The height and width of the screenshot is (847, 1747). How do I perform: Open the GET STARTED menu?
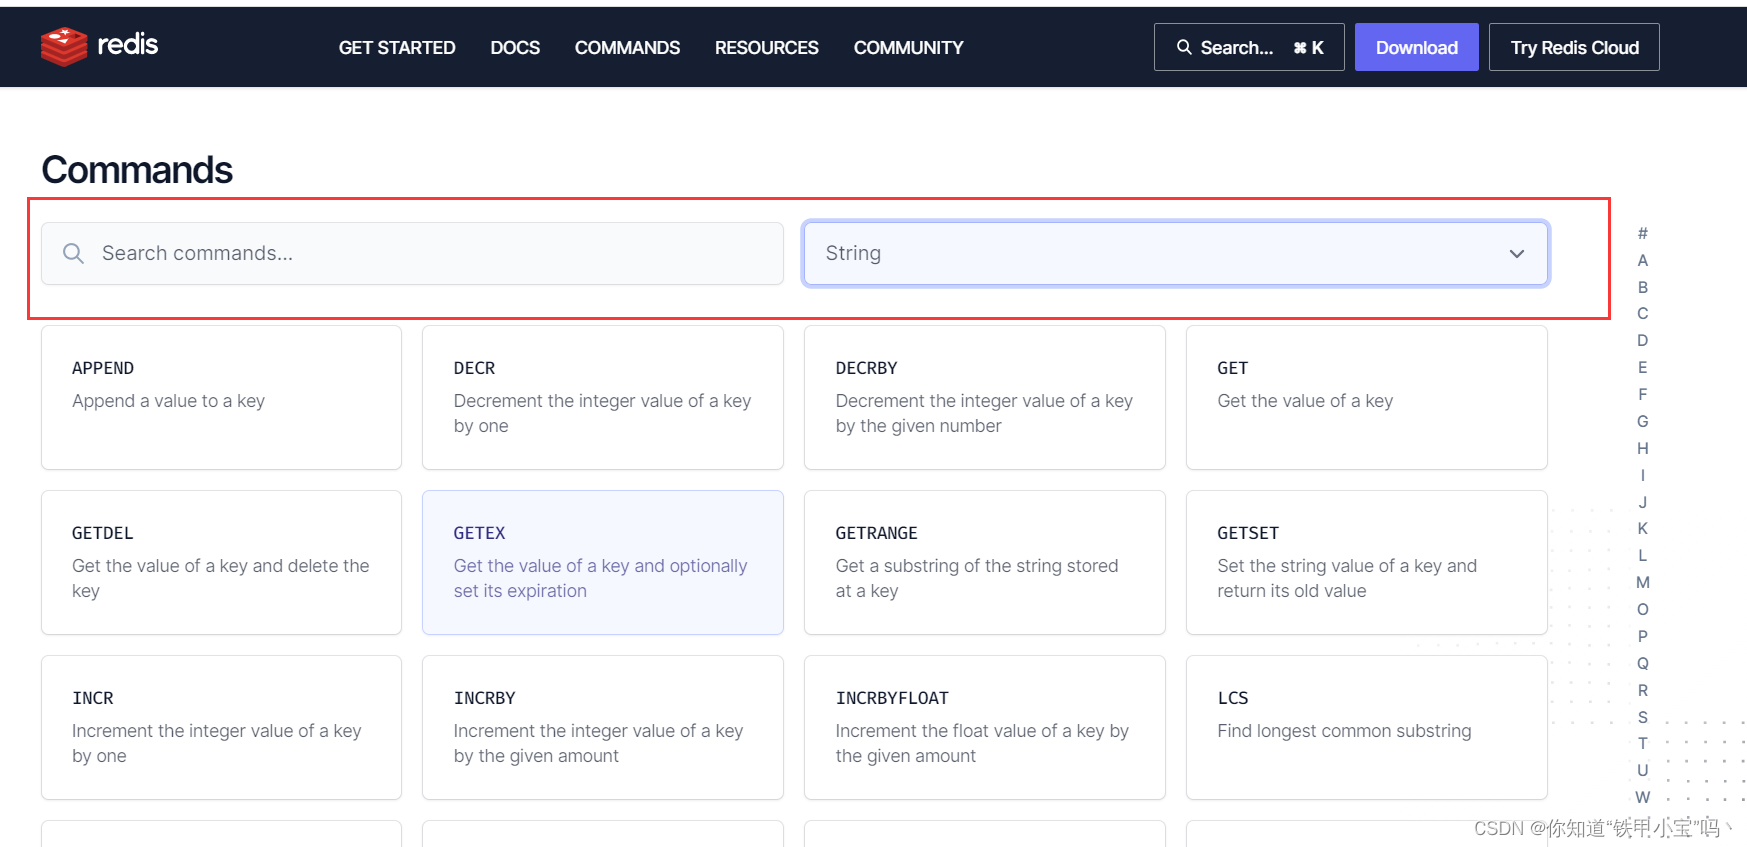397,48
